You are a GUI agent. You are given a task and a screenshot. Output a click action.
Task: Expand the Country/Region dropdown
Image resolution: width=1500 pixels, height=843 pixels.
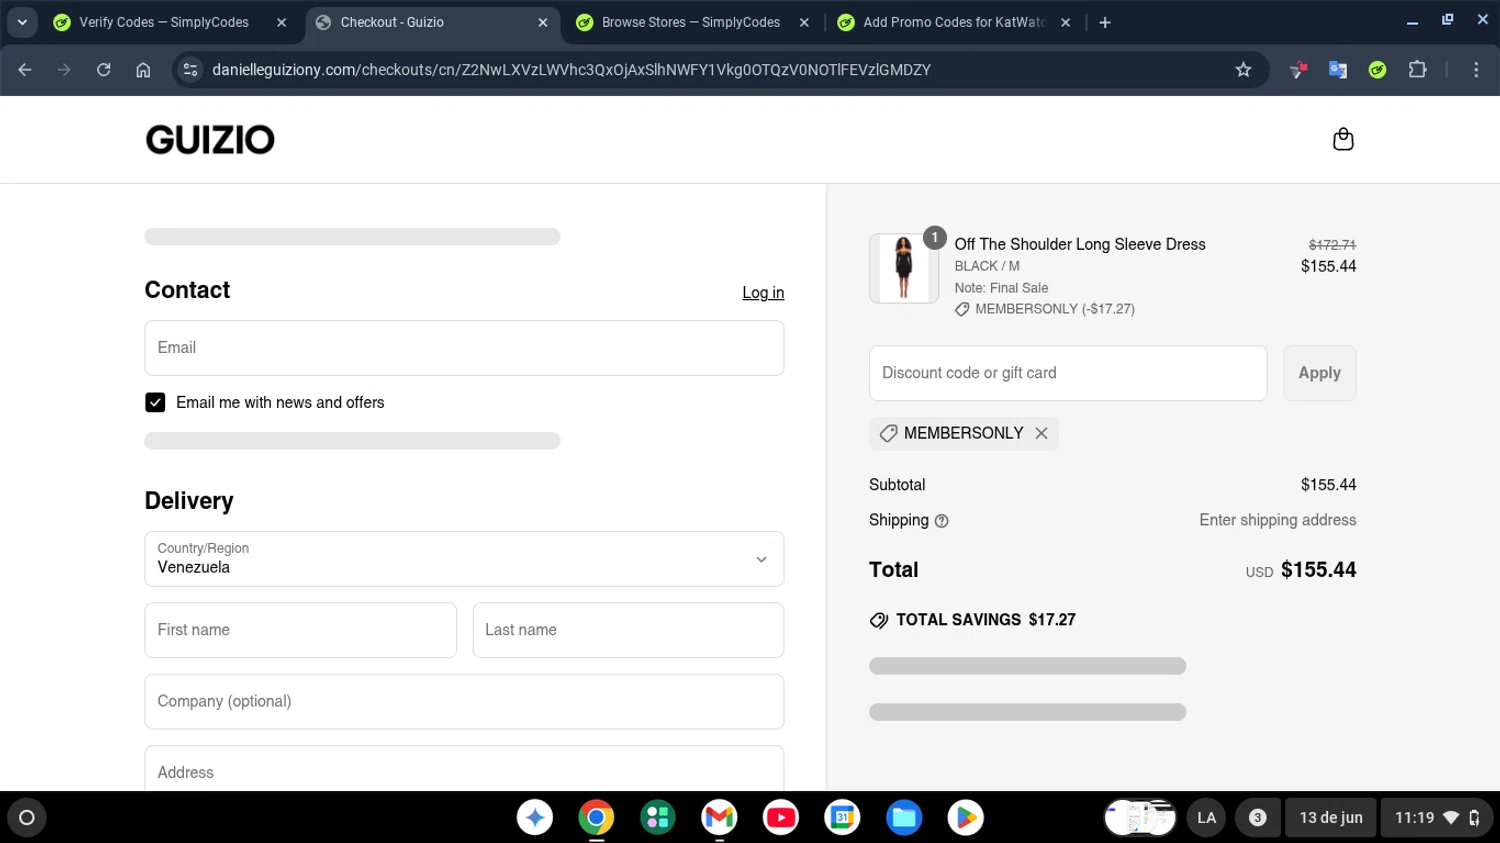click(464, 559)
